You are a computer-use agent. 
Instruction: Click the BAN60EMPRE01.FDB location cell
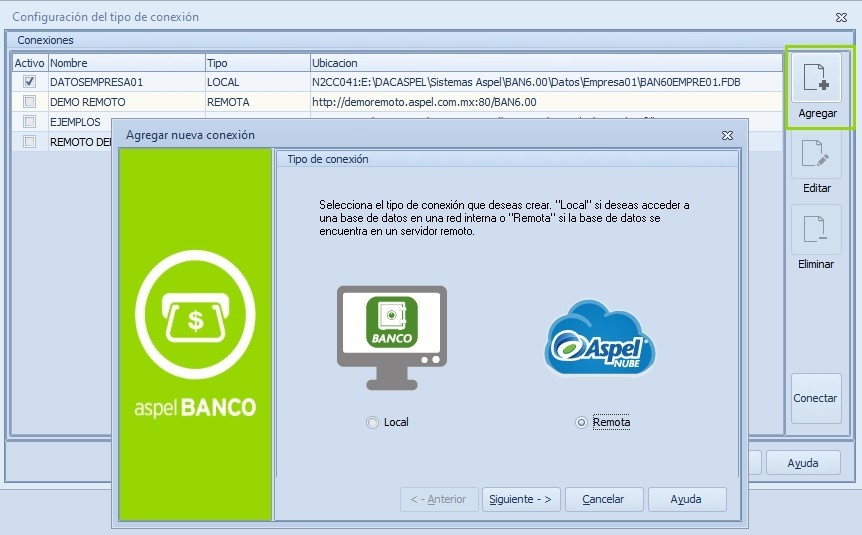(x=546, y=82)
